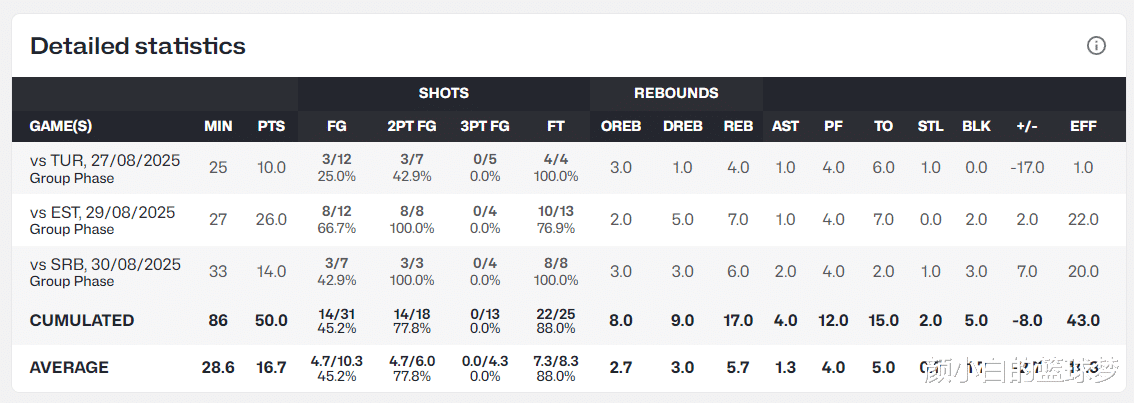Click the BLK column header
1134x403 pixels.
976,126
